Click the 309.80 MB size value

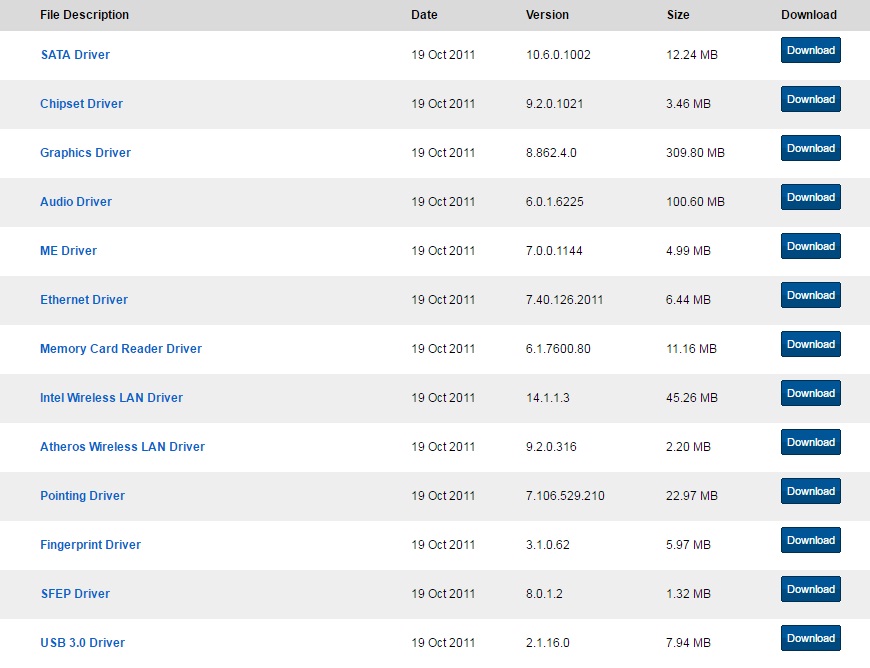point(696,153)
